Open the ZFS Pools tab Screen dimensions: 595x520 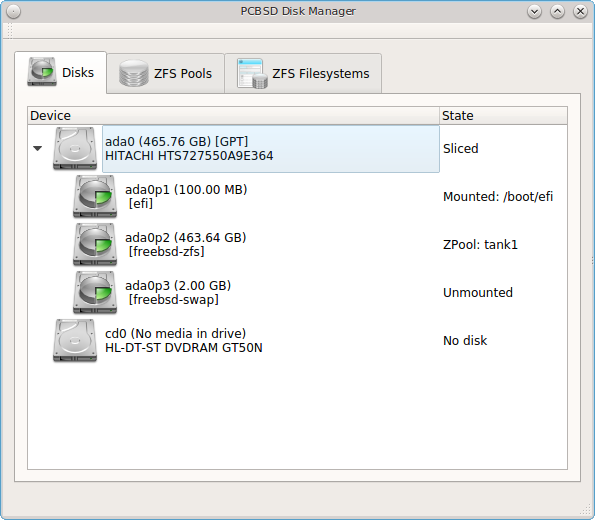point(165,73)
